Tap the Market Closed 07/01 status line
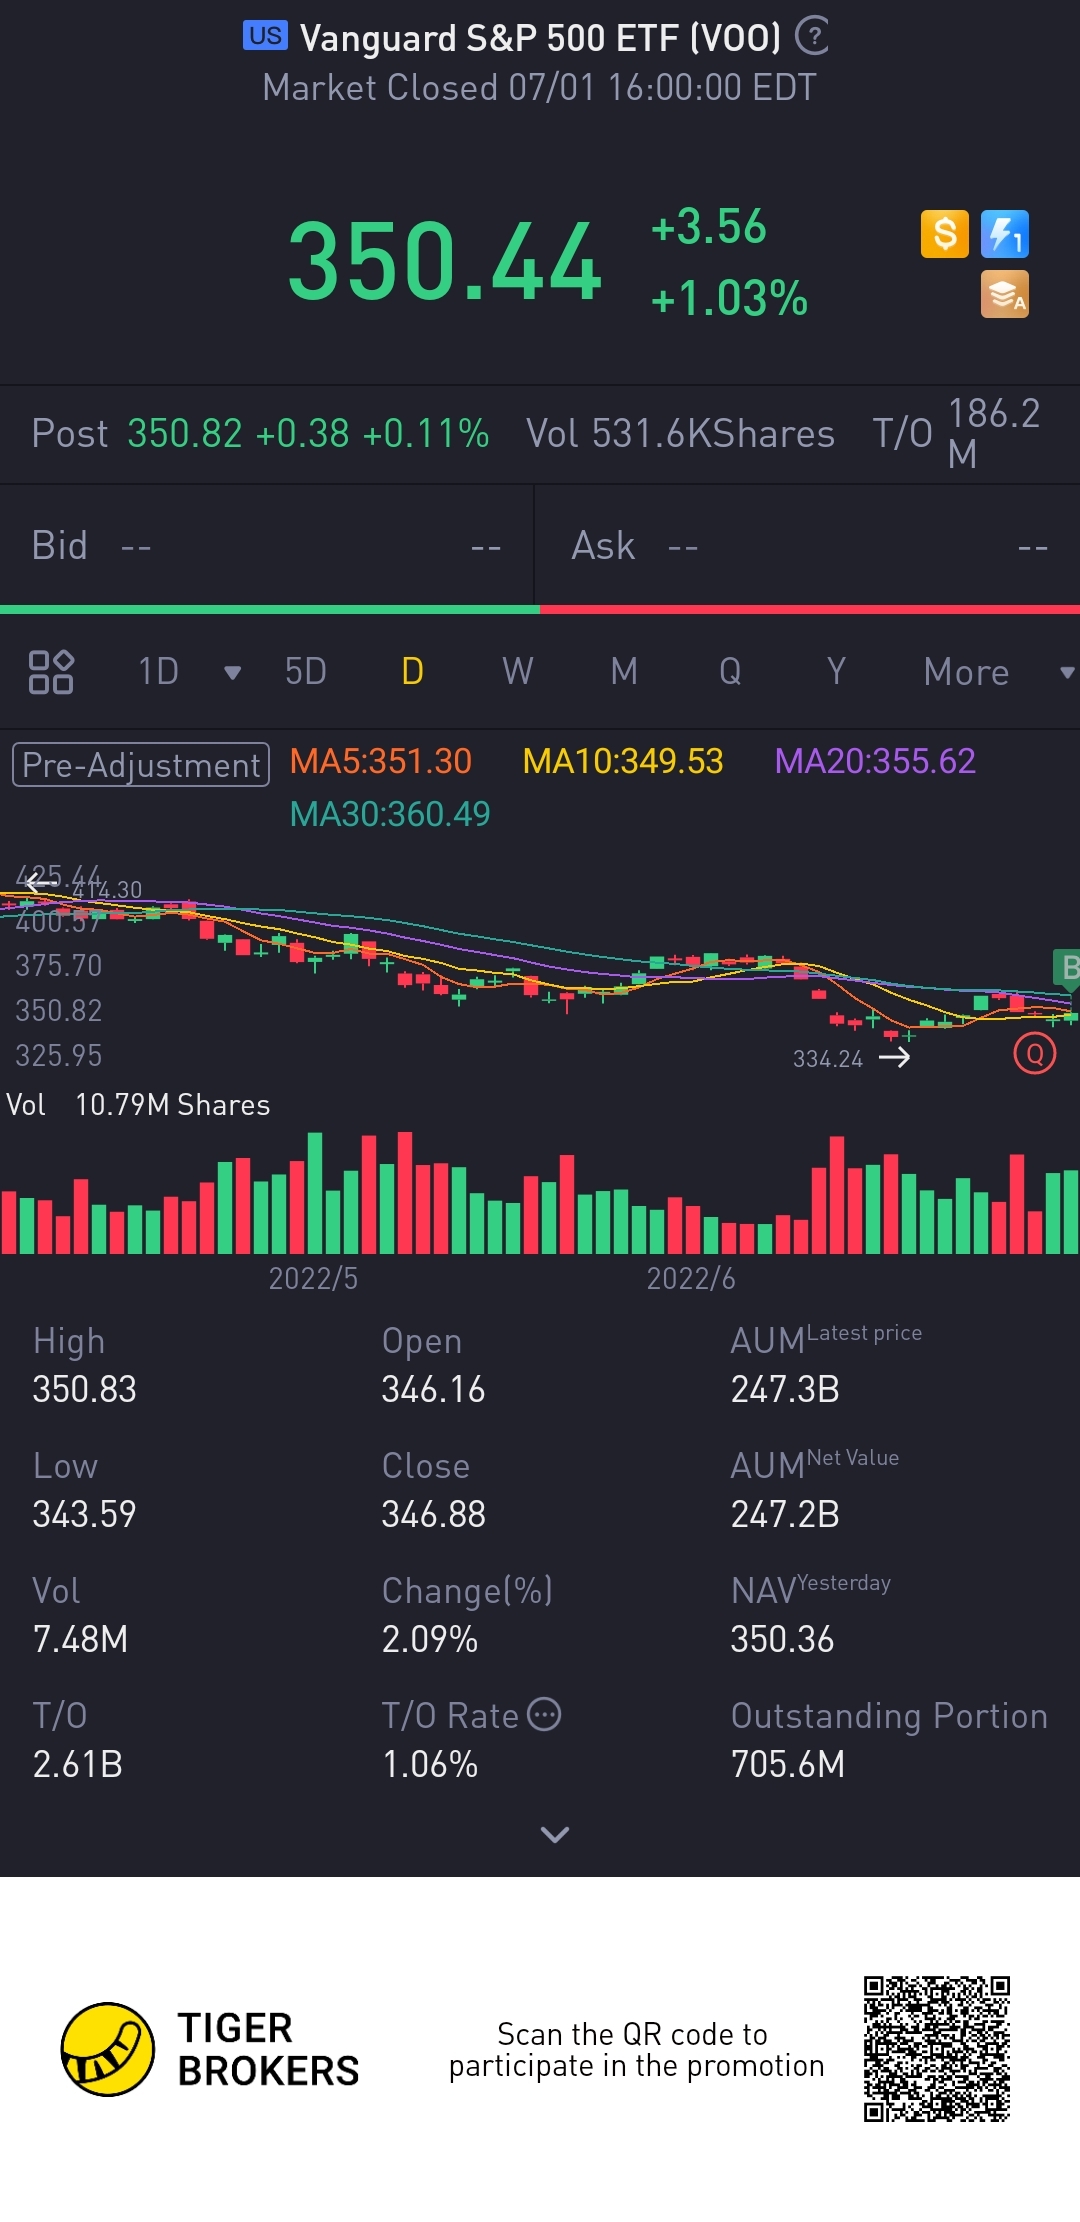 coord(539,88)
